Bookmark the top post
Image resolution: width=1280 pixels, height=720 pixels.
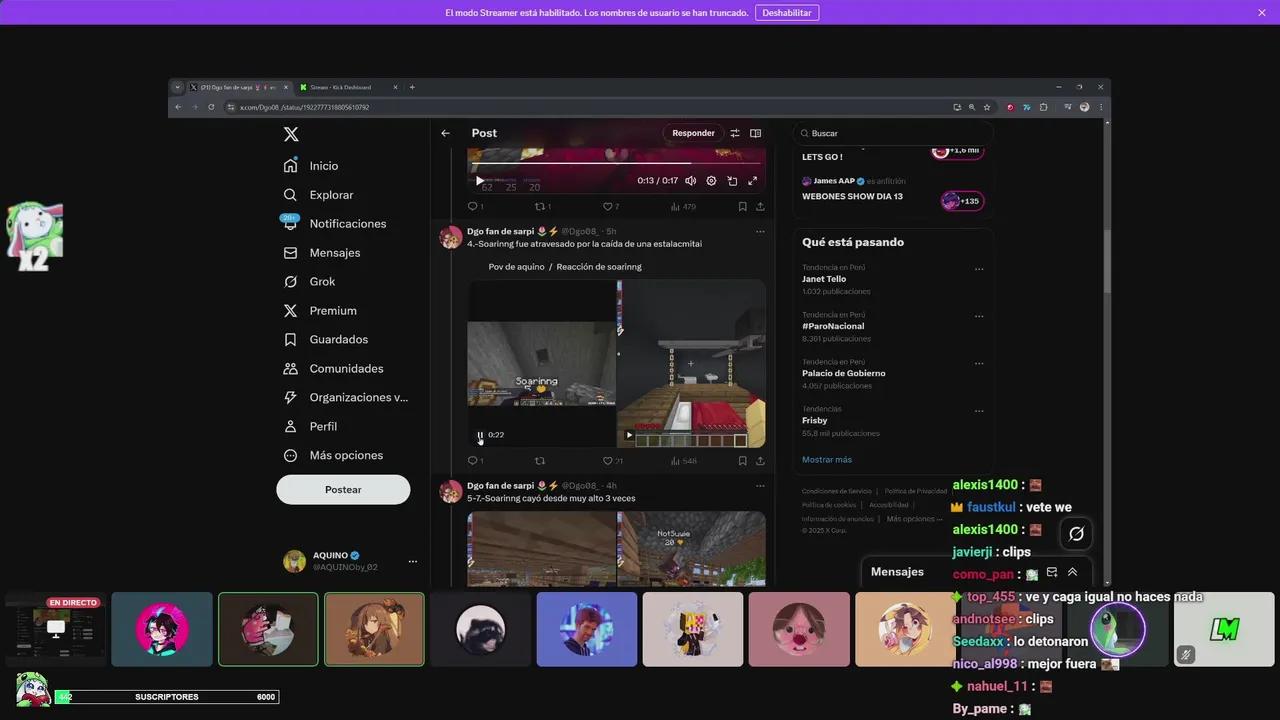(742, 207)
